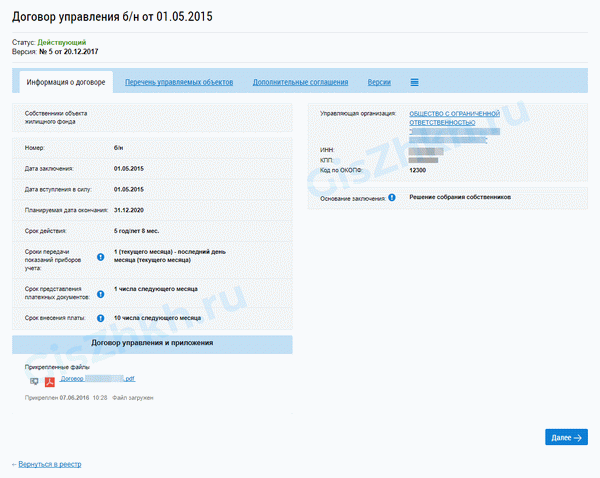Open the hamburger menu icon after Версии tab
The image size is (600, 478).
414,82
